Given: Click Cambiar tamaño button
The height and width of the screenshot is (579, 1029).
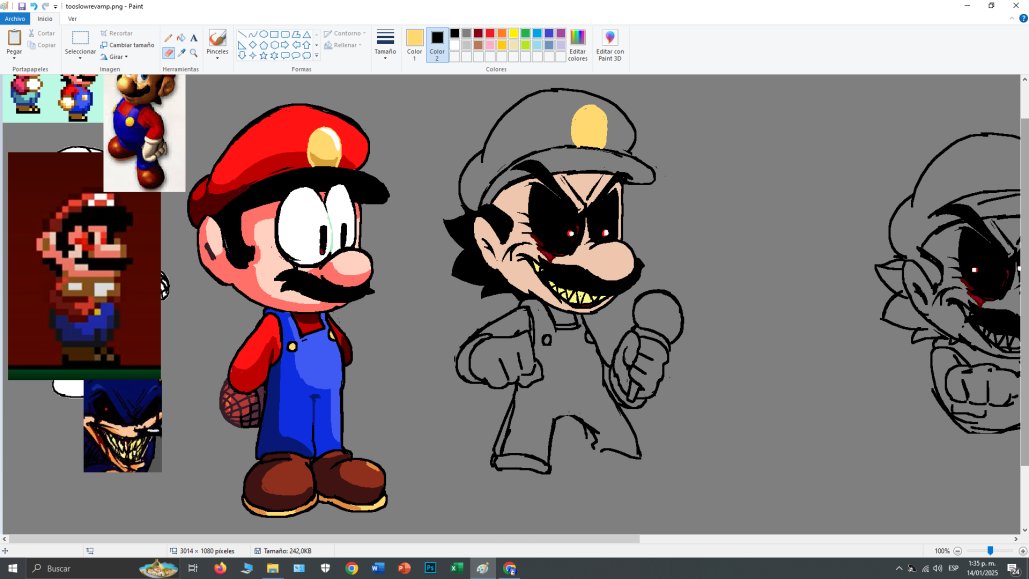Looking at the screenshot, I should pyautogui.click(x=127, y=45).
